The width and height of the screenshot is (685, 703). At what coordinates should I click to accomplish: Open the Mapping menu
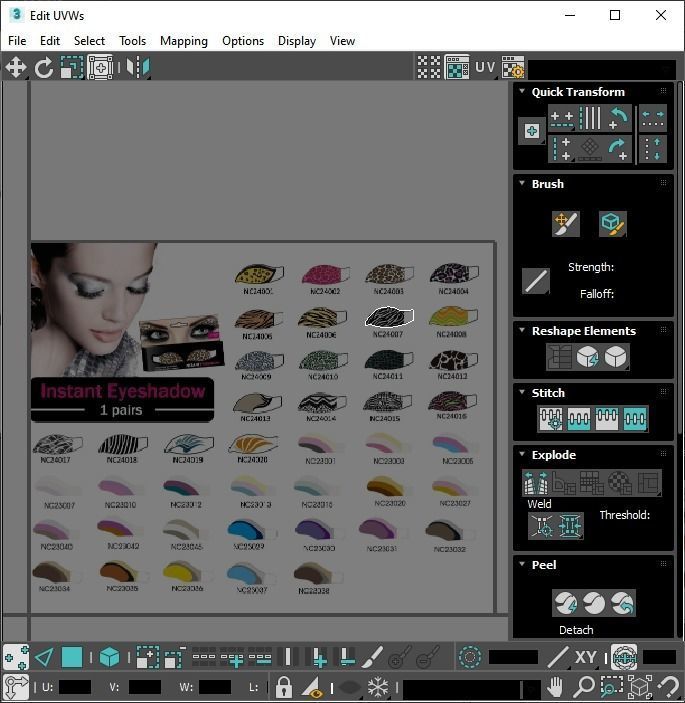(x=184, y=41)
